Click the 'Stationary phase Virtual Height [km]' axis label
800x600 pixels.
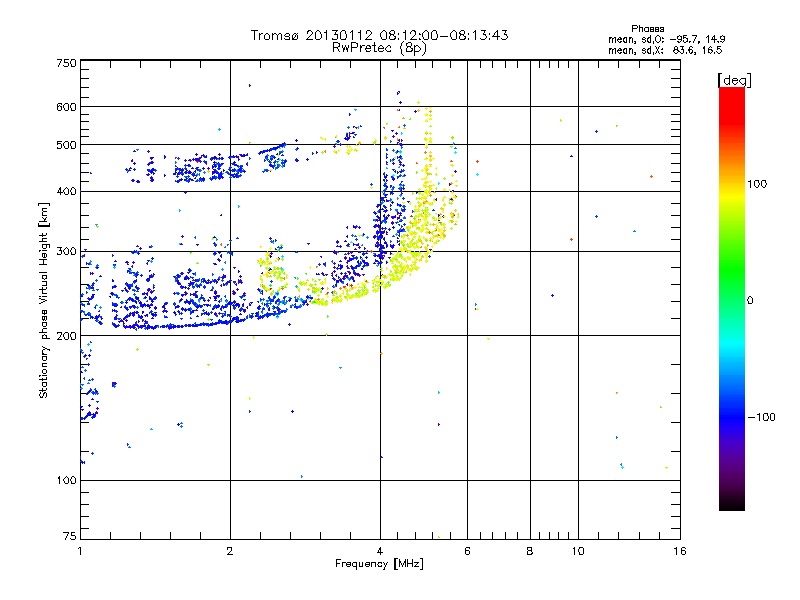pos(43,300)
